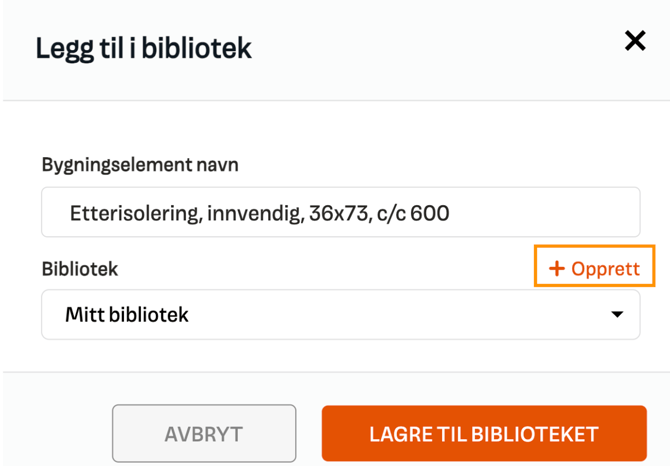
Task: Focus the Bygningselement navn text field
Action: pyautogui.click(x=340, y=213)
